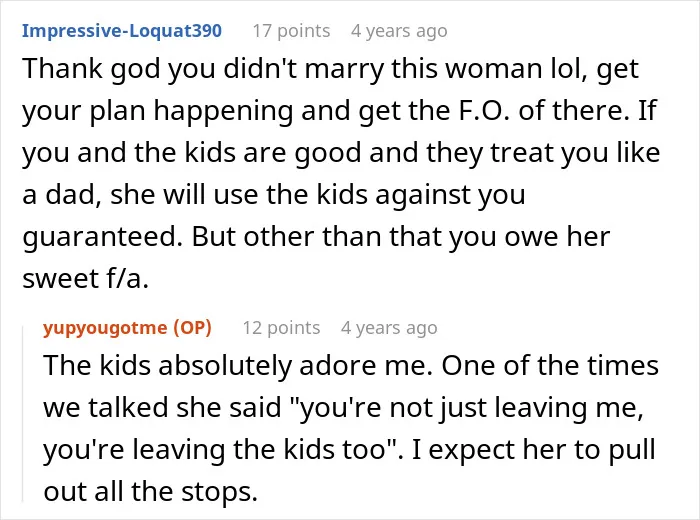Open the top comment's "4 years ago" permalink
700x520 pixels.
pos(399,31)
